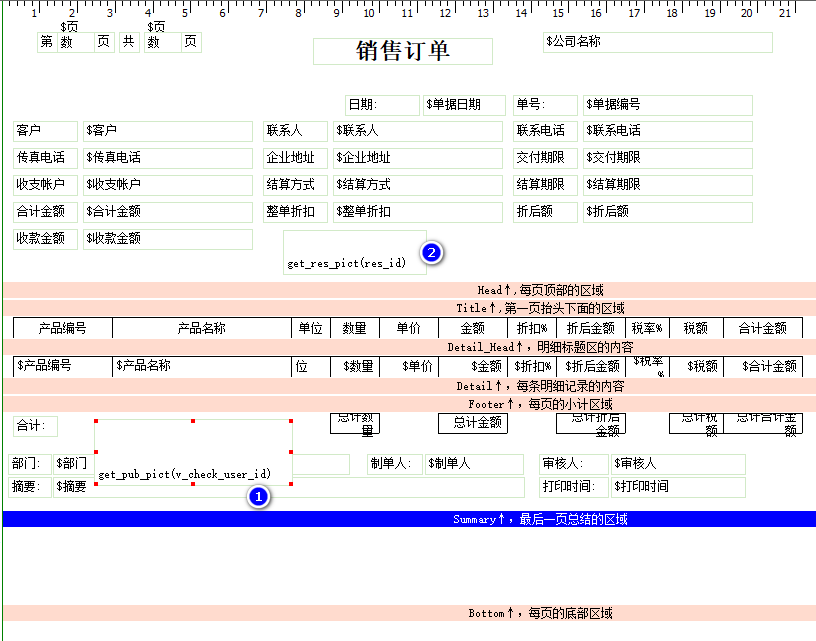
Task: Select the $公司名称 field
Action: 657,42
